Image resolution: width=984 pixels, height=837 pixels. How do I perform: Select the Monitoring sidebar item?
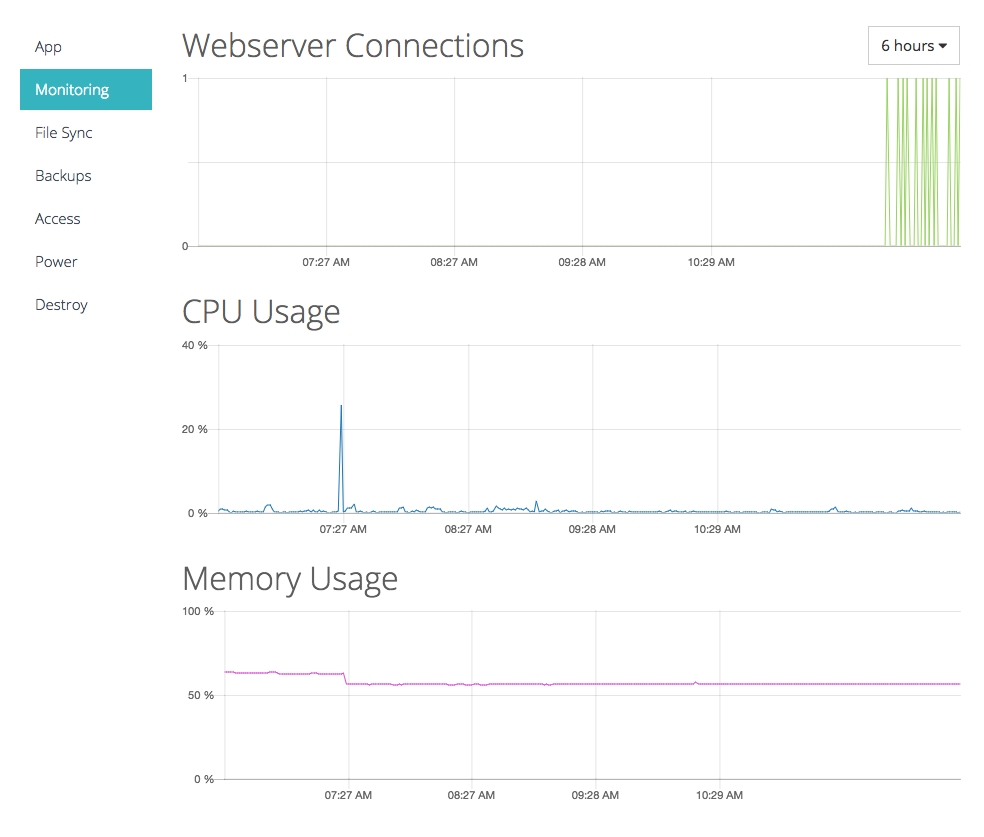click(72, 90)
